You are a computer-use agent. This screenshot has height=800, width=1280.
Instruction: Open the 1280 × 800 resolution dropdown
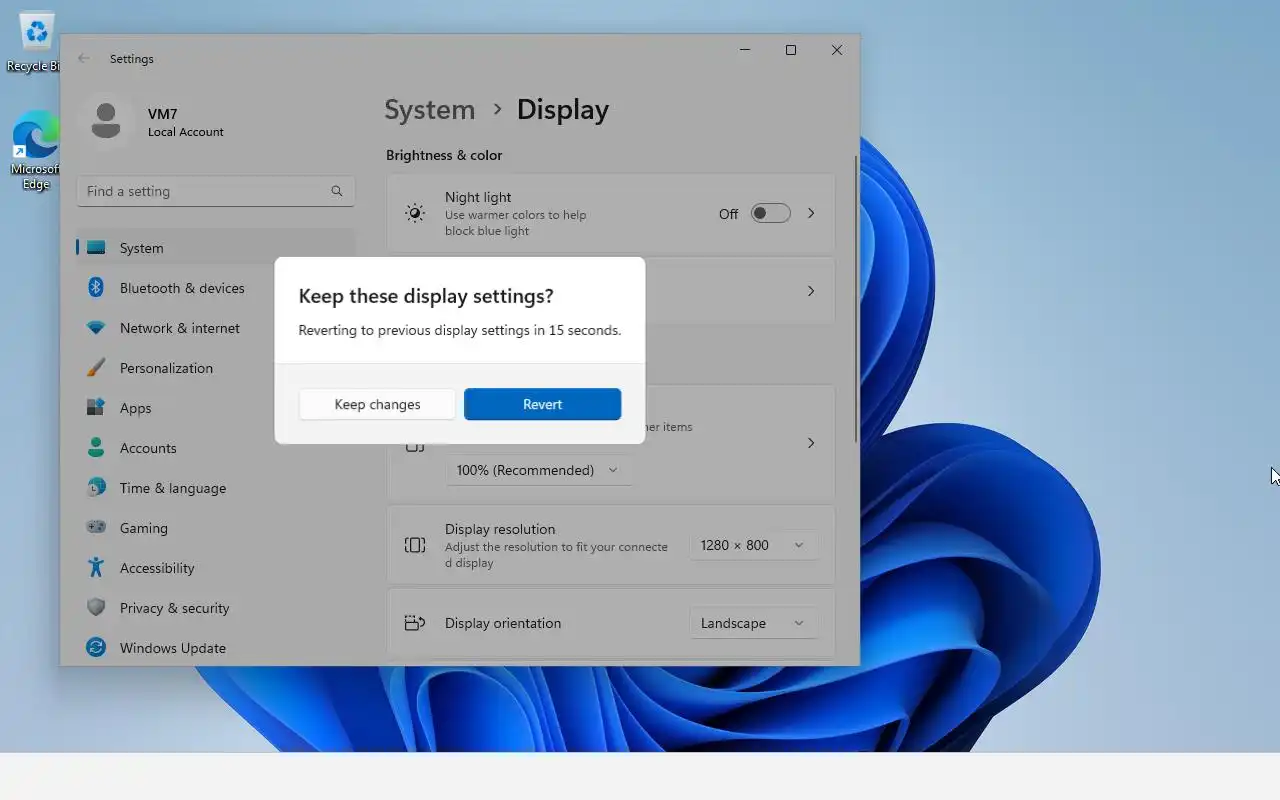pos(753,545)
